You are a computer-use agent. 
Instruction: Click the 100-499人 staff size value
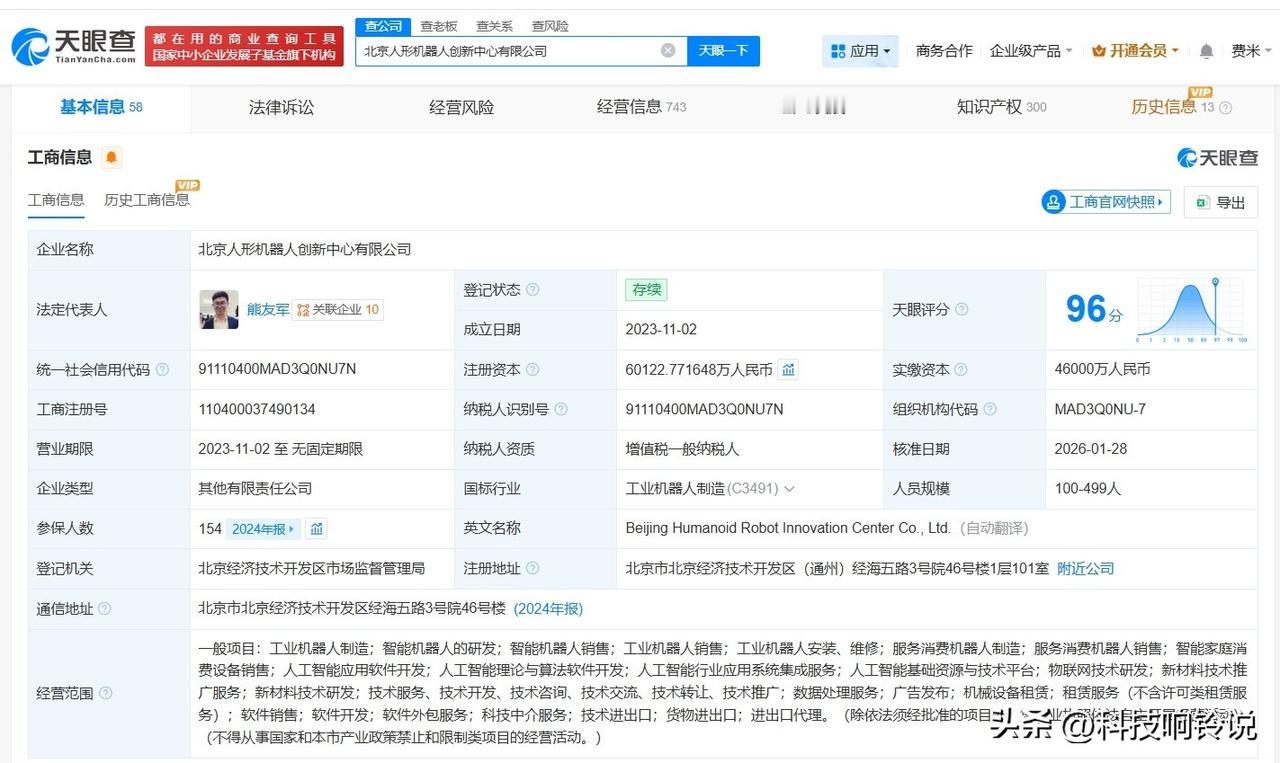(x=1088, y=489)
